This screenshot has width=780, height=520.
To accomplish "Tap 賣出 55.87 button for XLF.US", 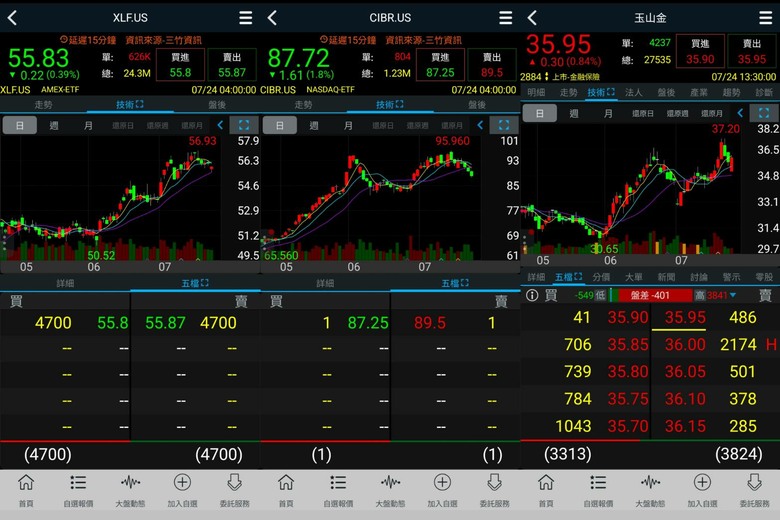I will click(232, 65).
